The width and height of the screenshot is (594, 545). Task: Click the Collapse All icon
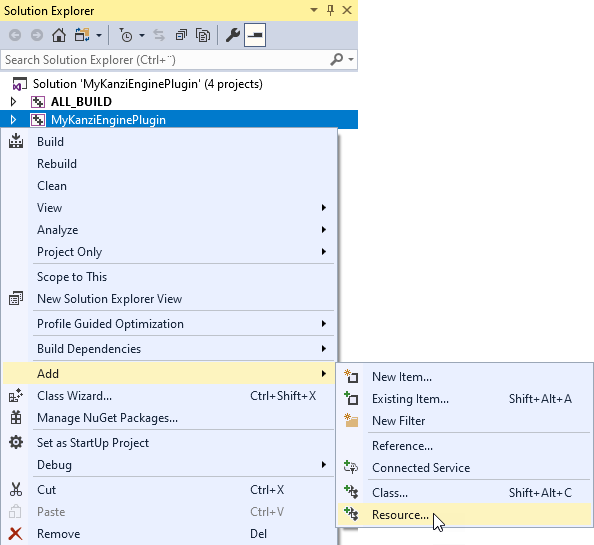(x=181, y=35)
